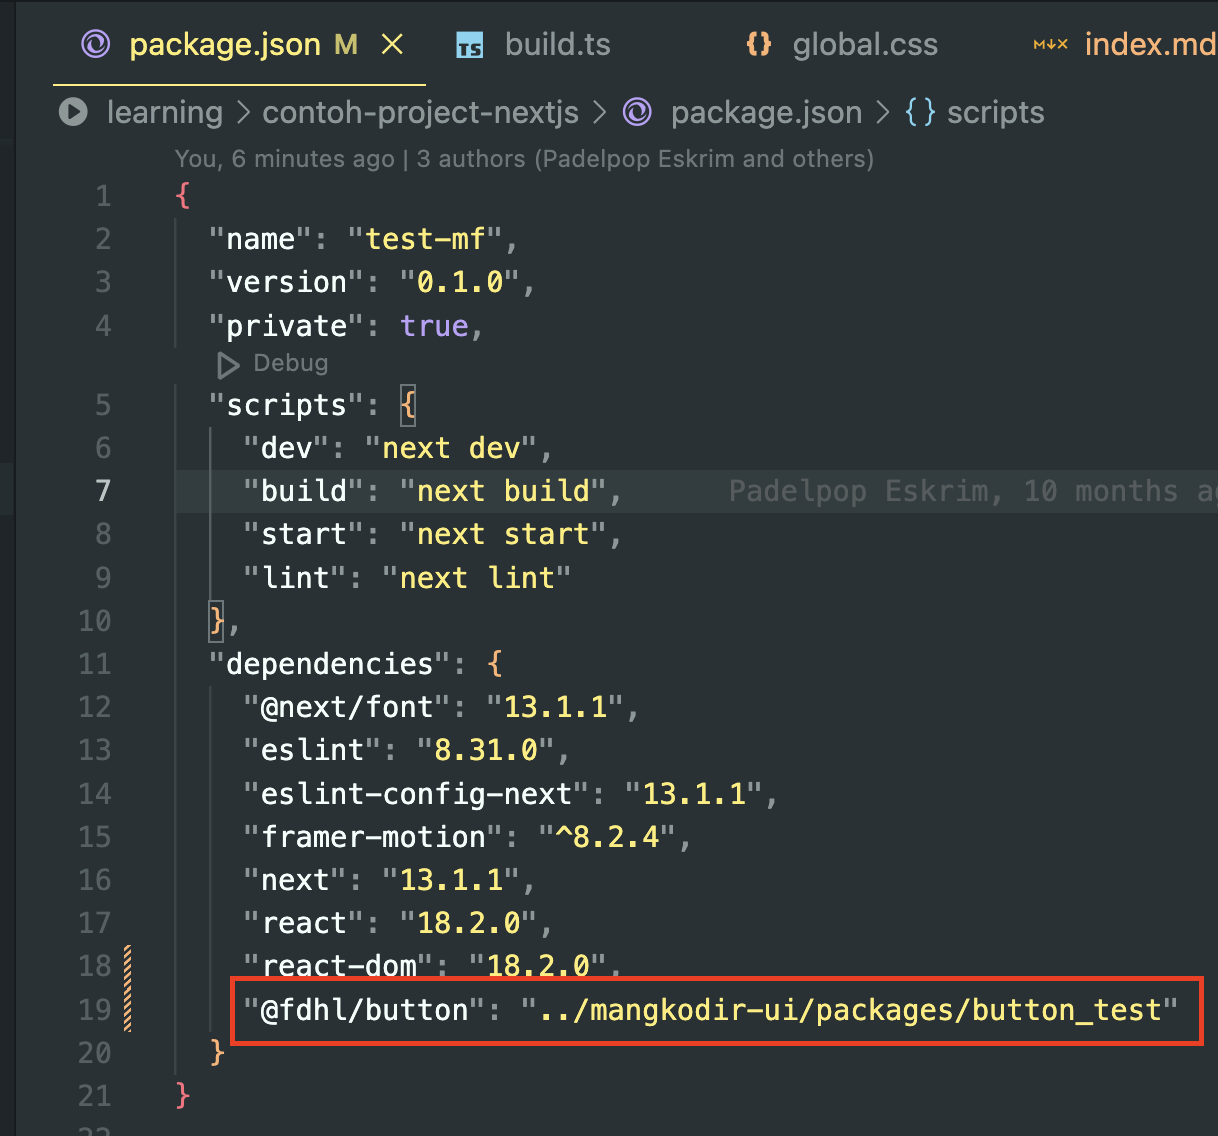Click the braces icon before scripts breadcrumb
1218x1136 pixels.
tap(920, 112)
